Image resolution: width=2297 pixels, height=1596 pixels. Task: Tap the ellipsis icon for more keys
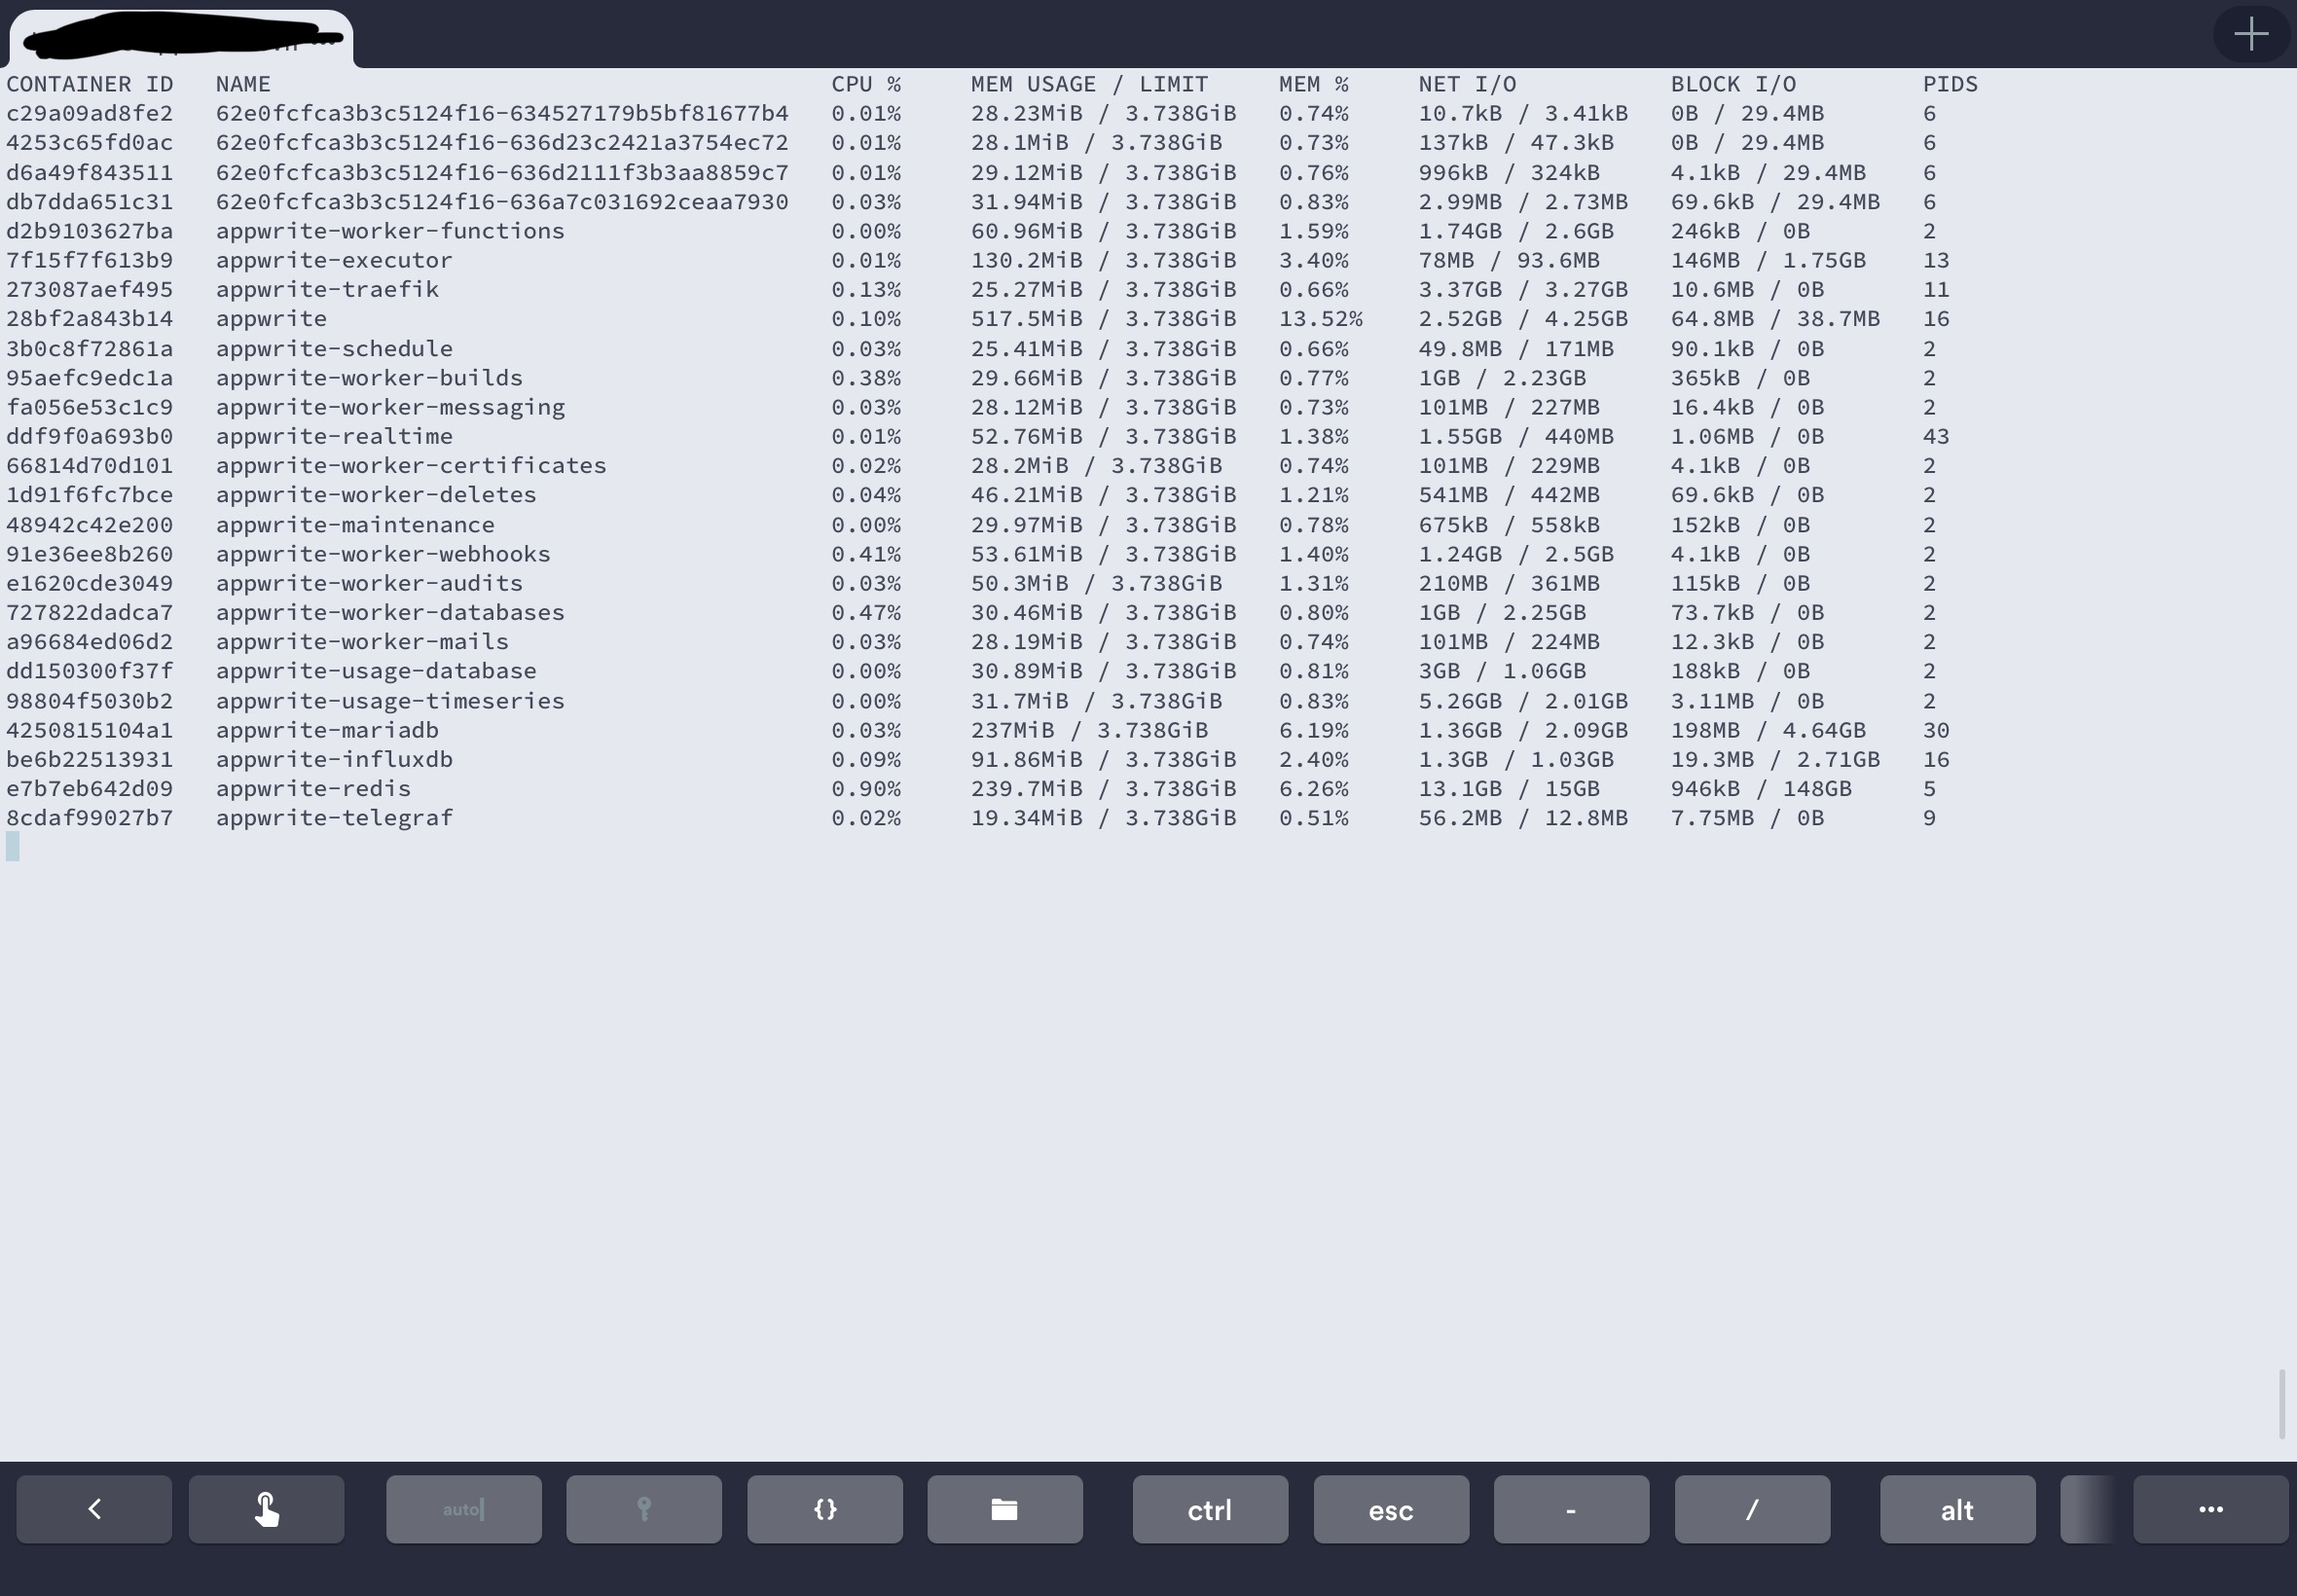[2212, 1508]
